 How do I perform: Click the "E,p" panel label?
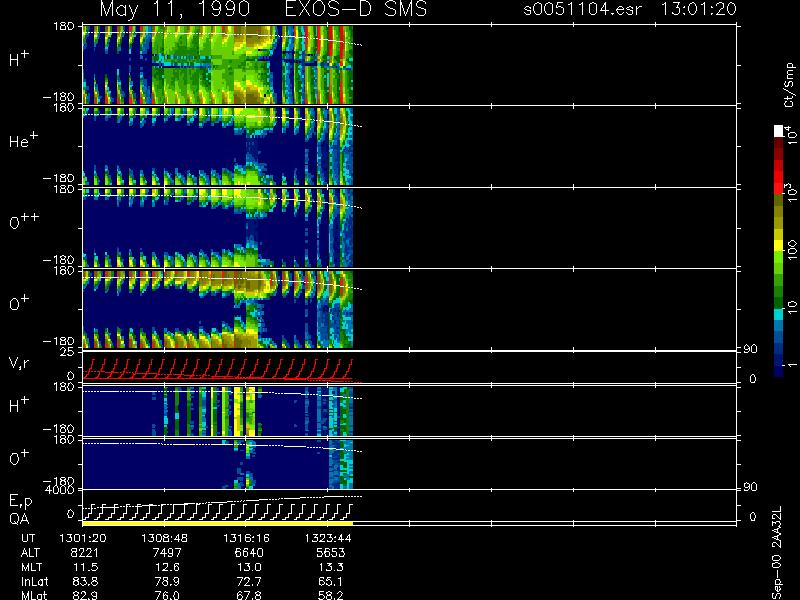click(20, 501)
